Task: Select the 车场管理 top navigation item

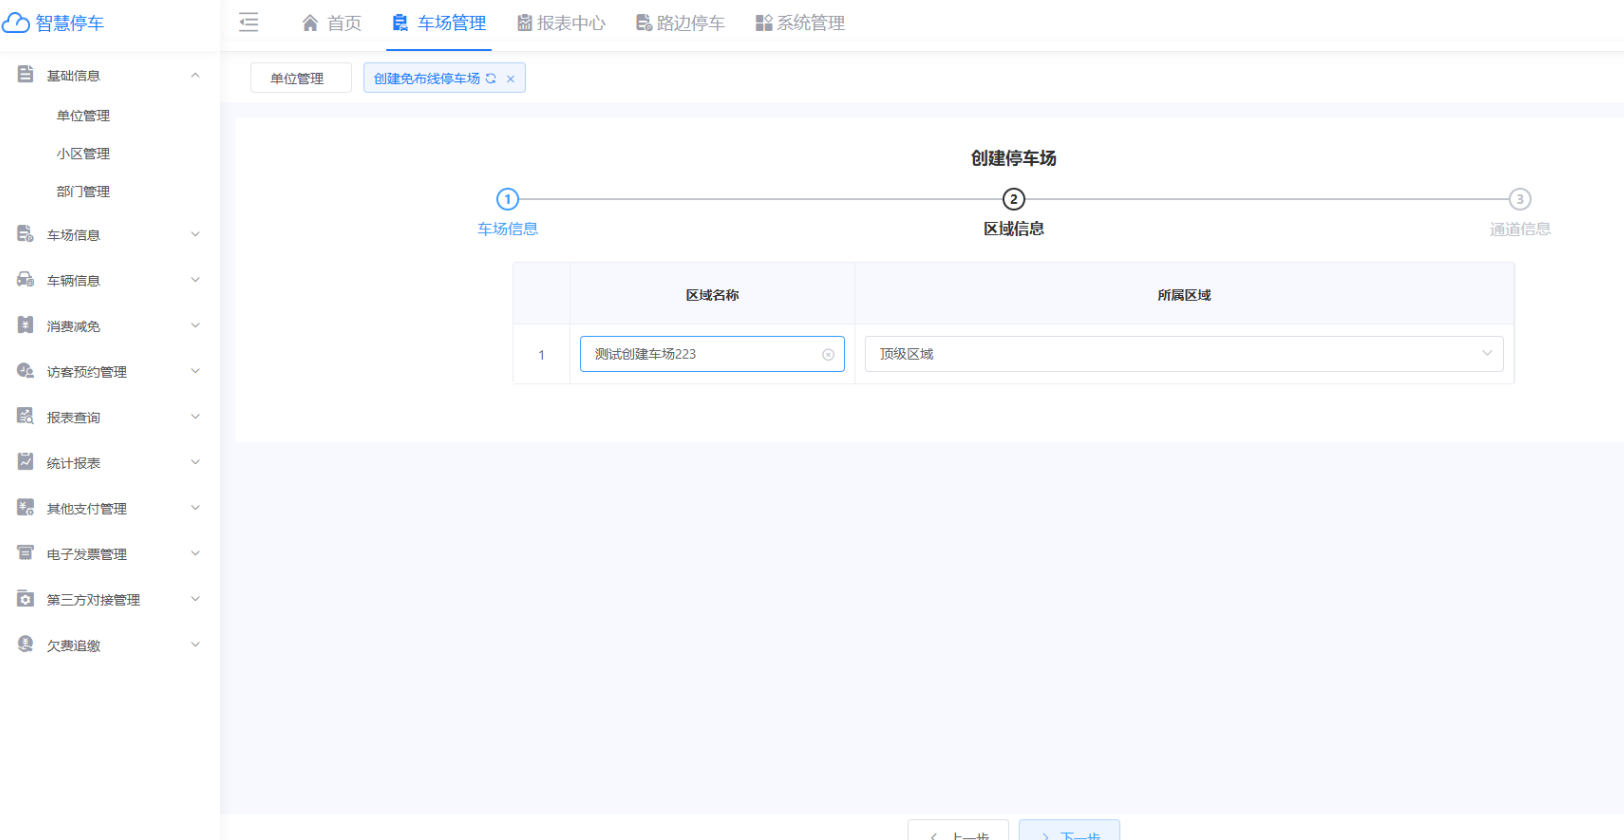Action: 439,23
